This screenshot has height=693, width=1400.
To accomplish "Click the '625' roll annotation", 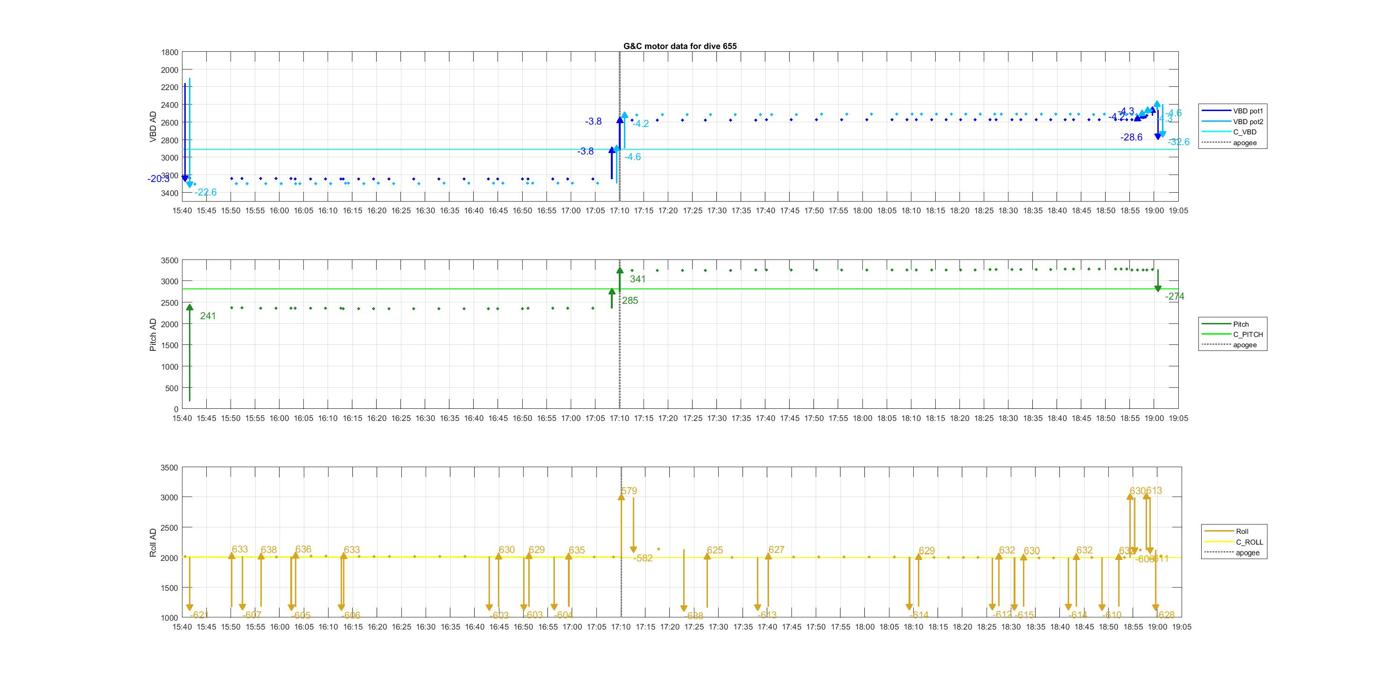I will pyautogui.click(x=715, y=550).
